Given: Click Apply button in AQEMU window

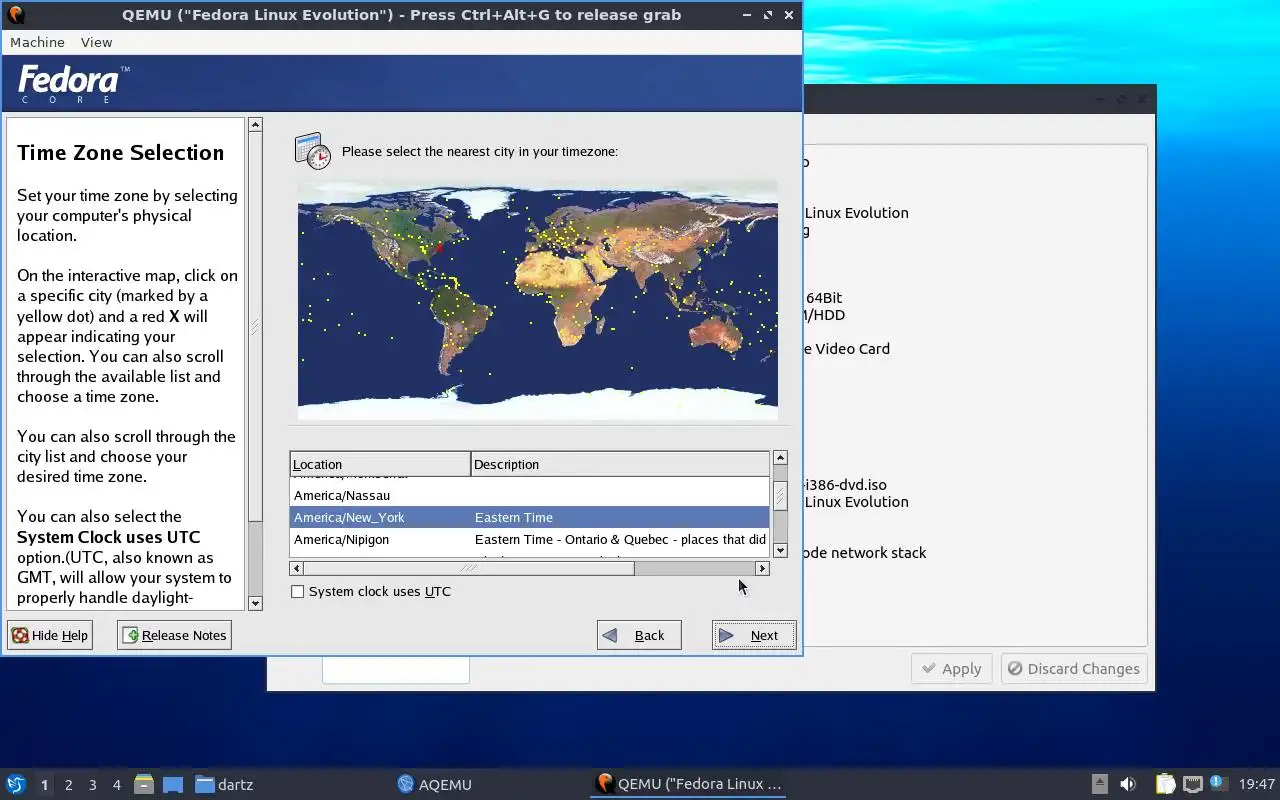Looking at the screenshot, I should coord(951,669).
